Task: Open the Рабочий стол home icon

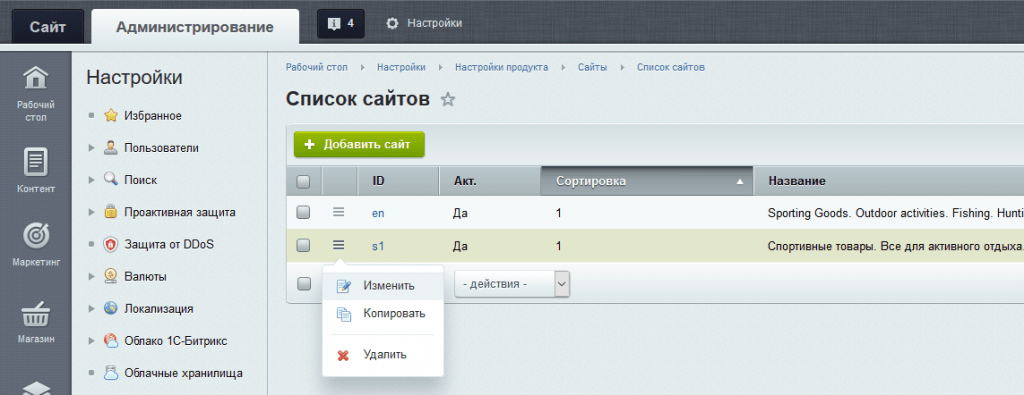Action: click(35, 78)
